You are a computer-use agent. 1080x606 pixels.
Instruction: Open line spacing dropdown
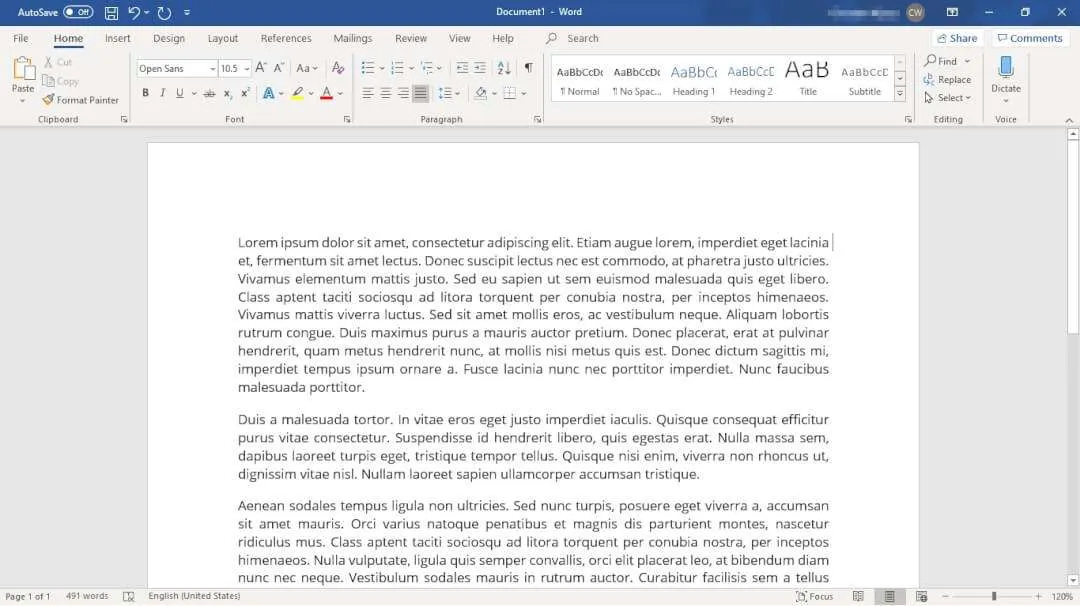pyautogui.click(x=448, y=93)
